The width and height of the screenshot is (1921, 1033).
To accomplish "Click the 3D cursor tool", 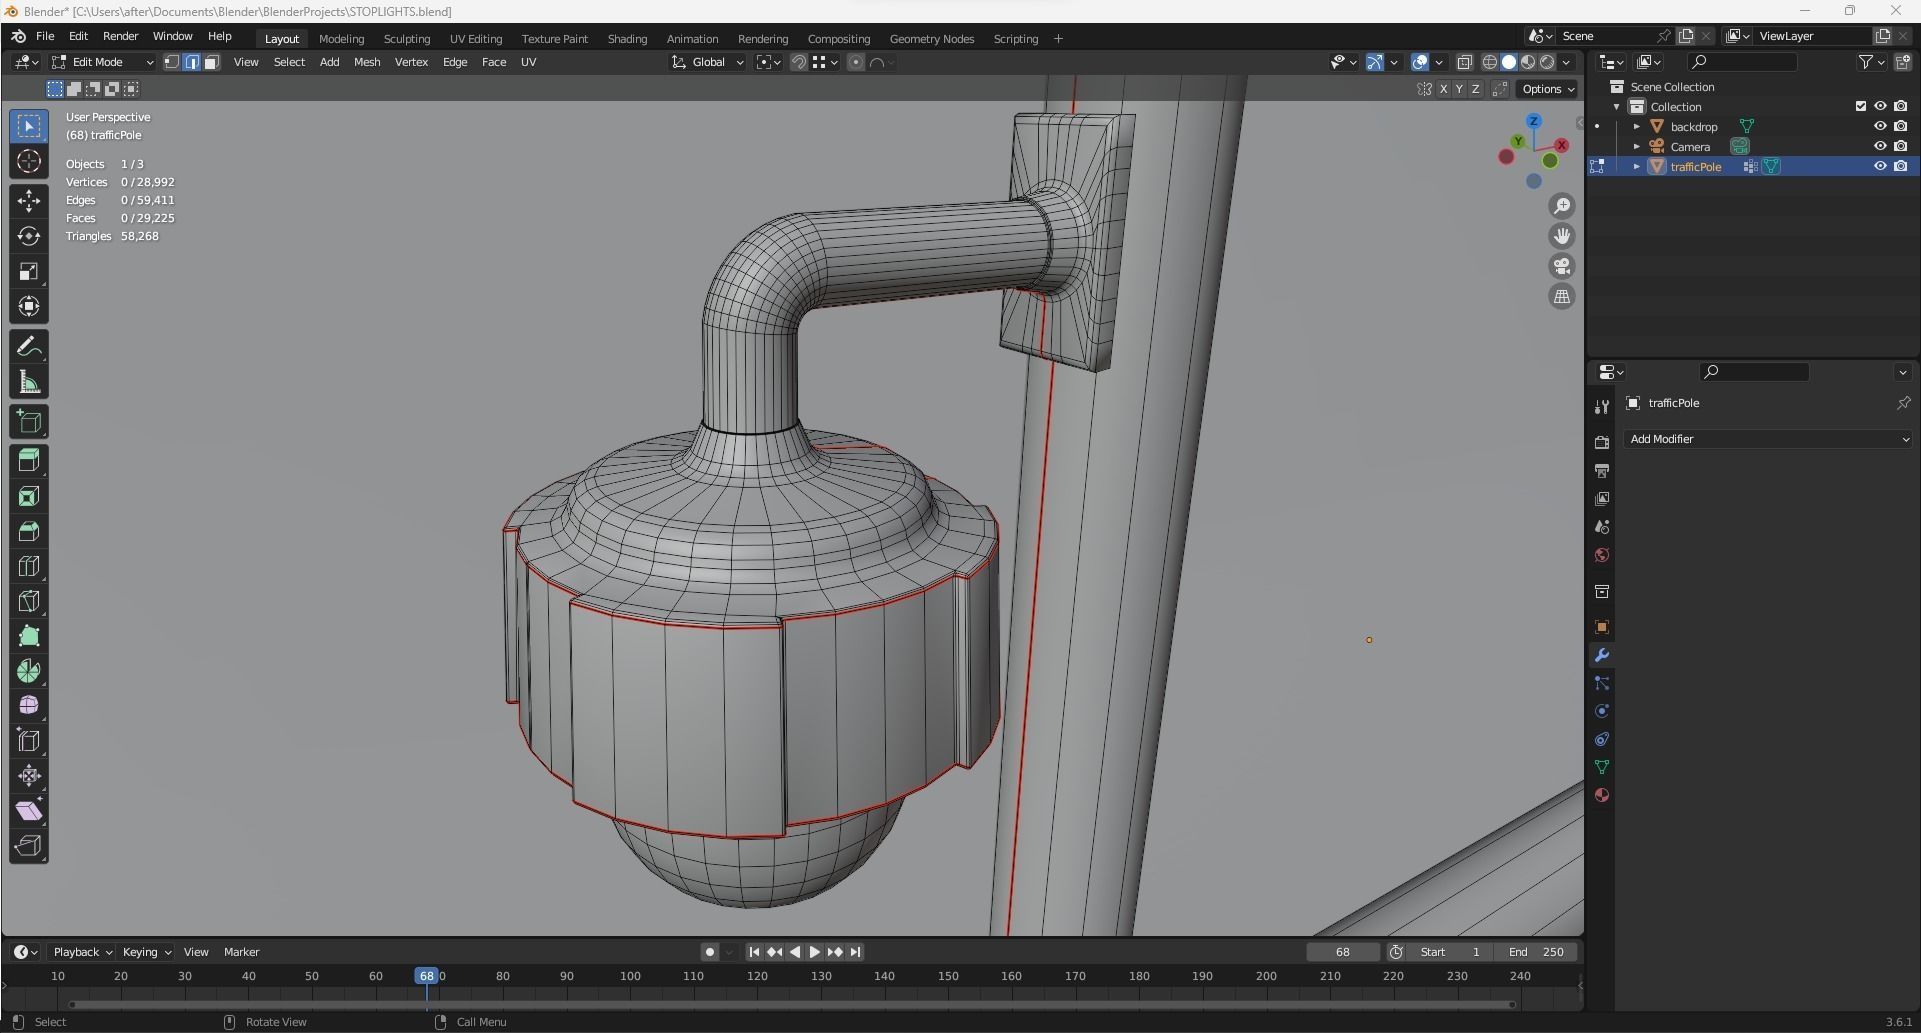I will pos(29,161).
